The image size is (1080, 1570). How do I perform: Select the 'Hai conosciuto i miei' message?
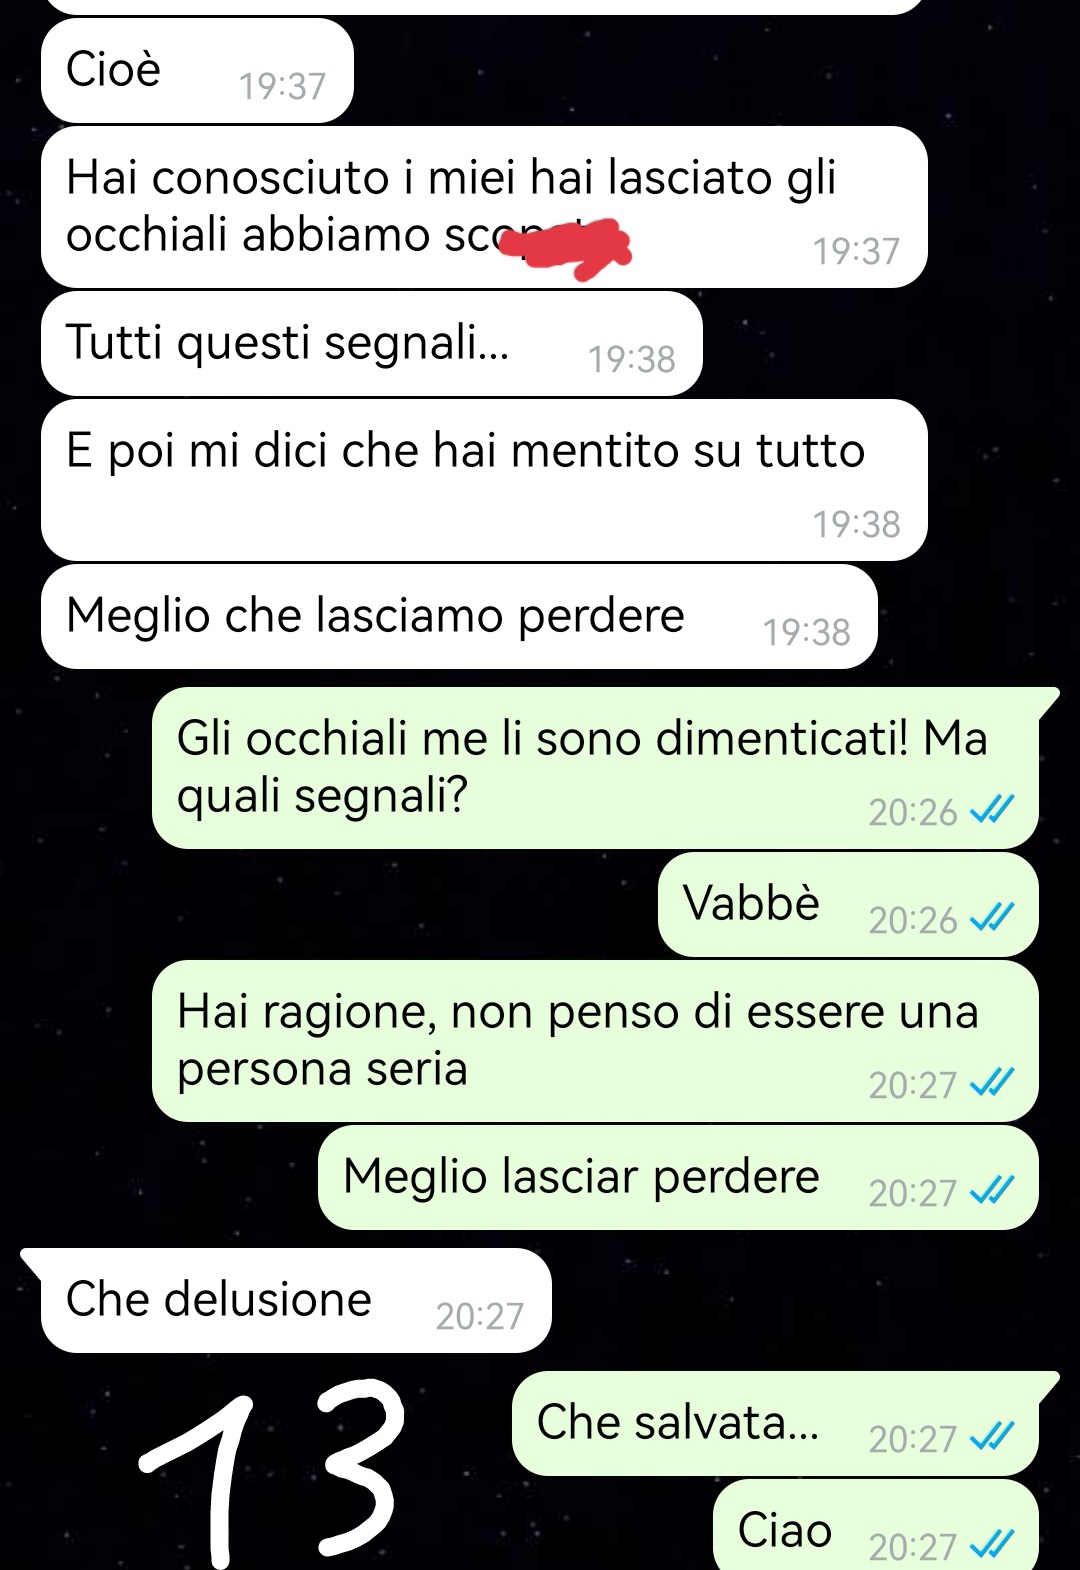point(484,207)
